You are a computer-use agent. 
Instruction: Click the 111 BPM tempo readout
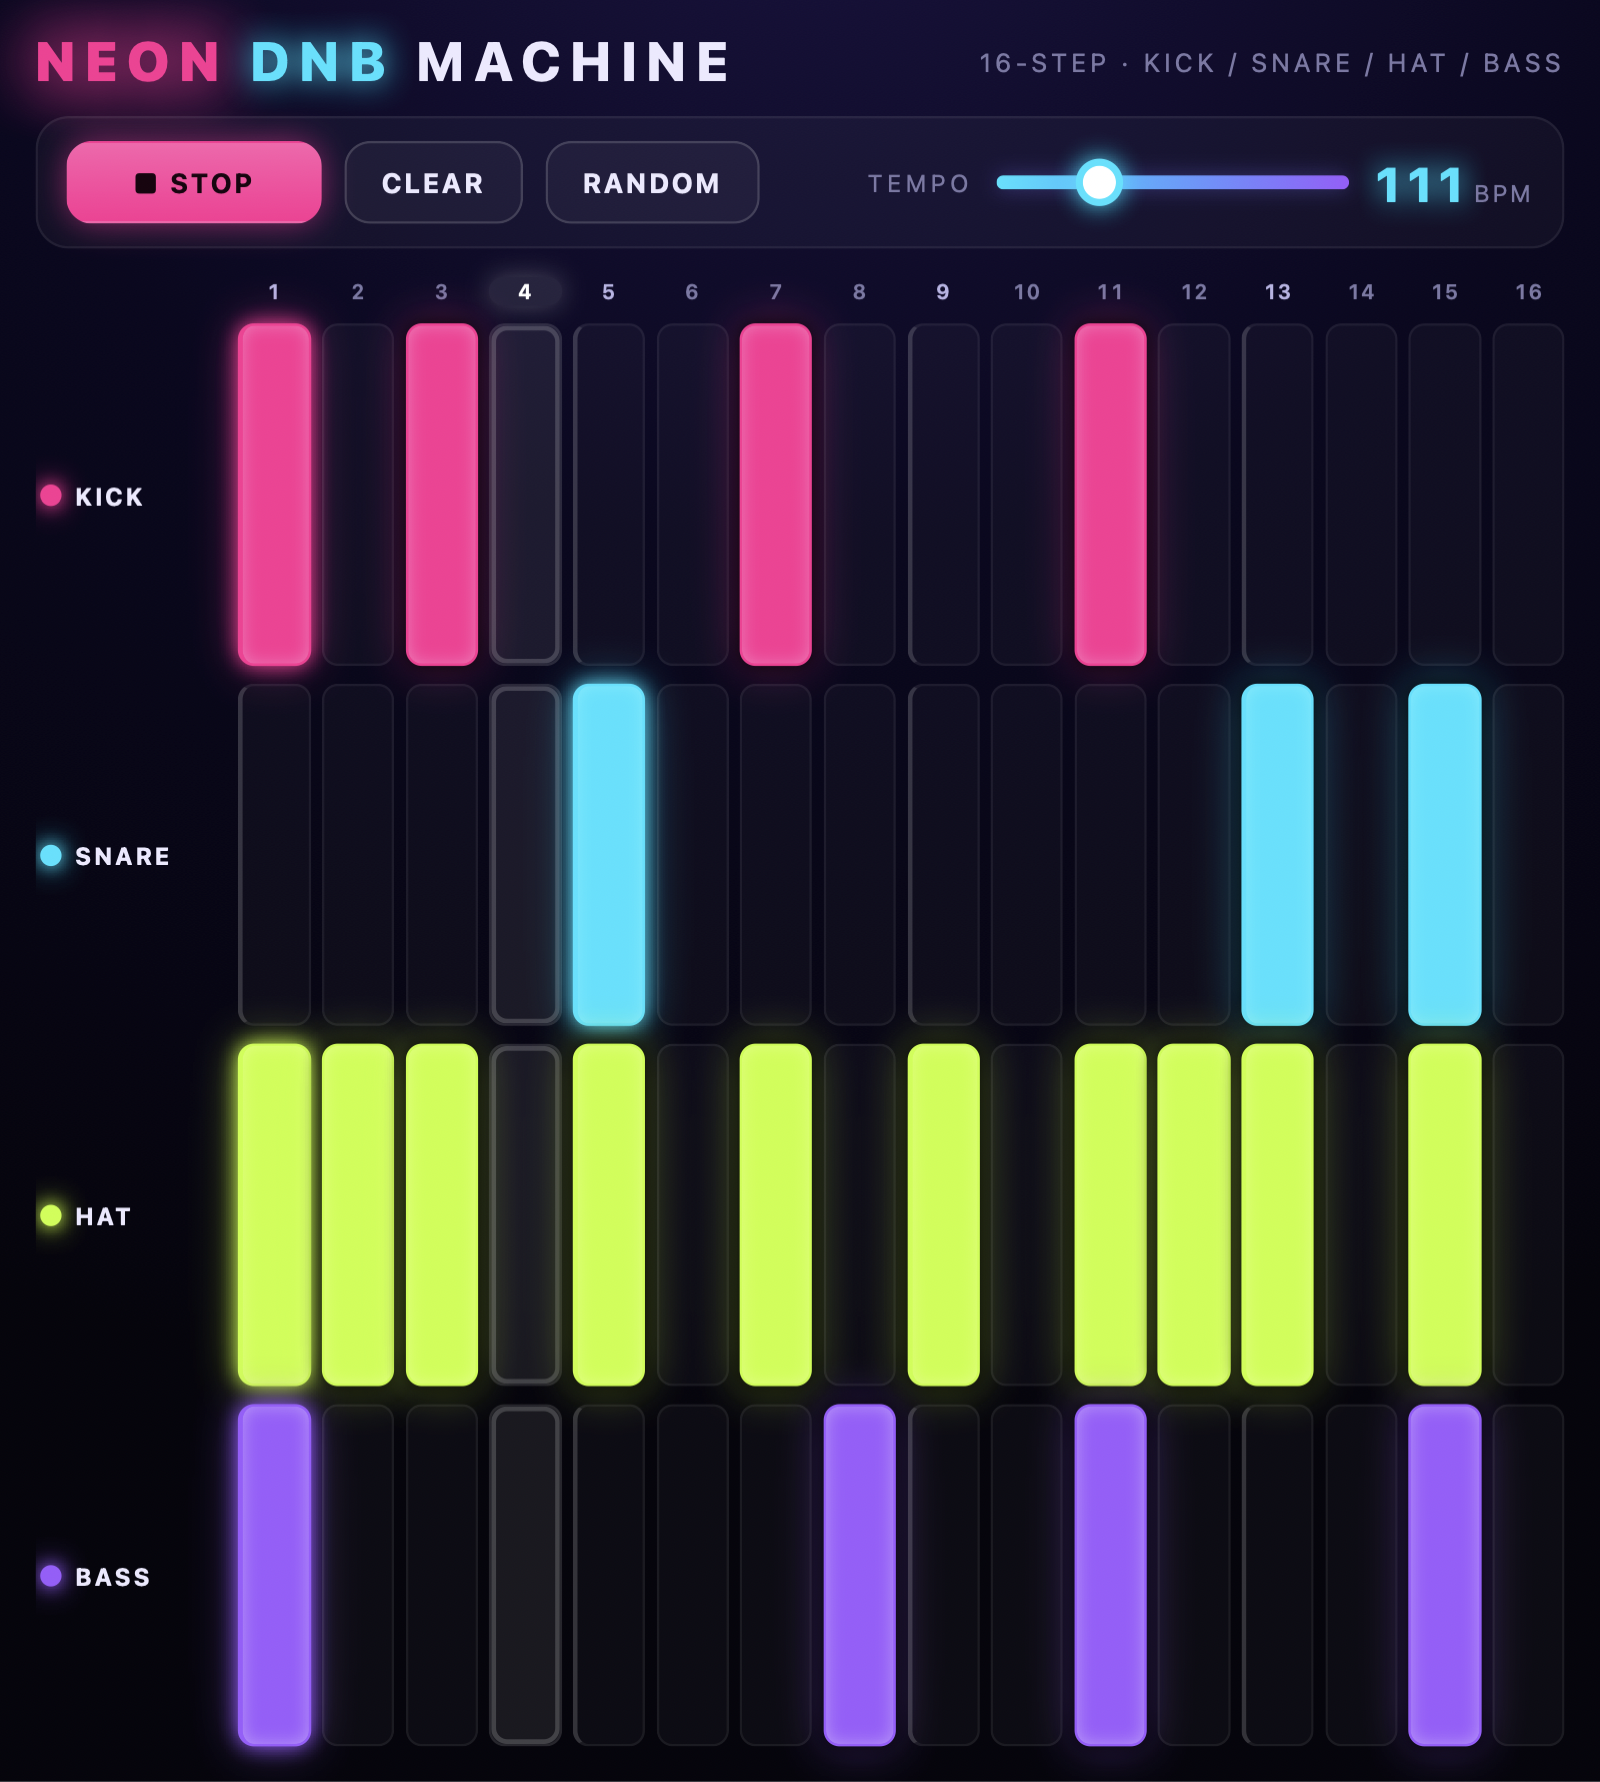tap(1452, 186)
